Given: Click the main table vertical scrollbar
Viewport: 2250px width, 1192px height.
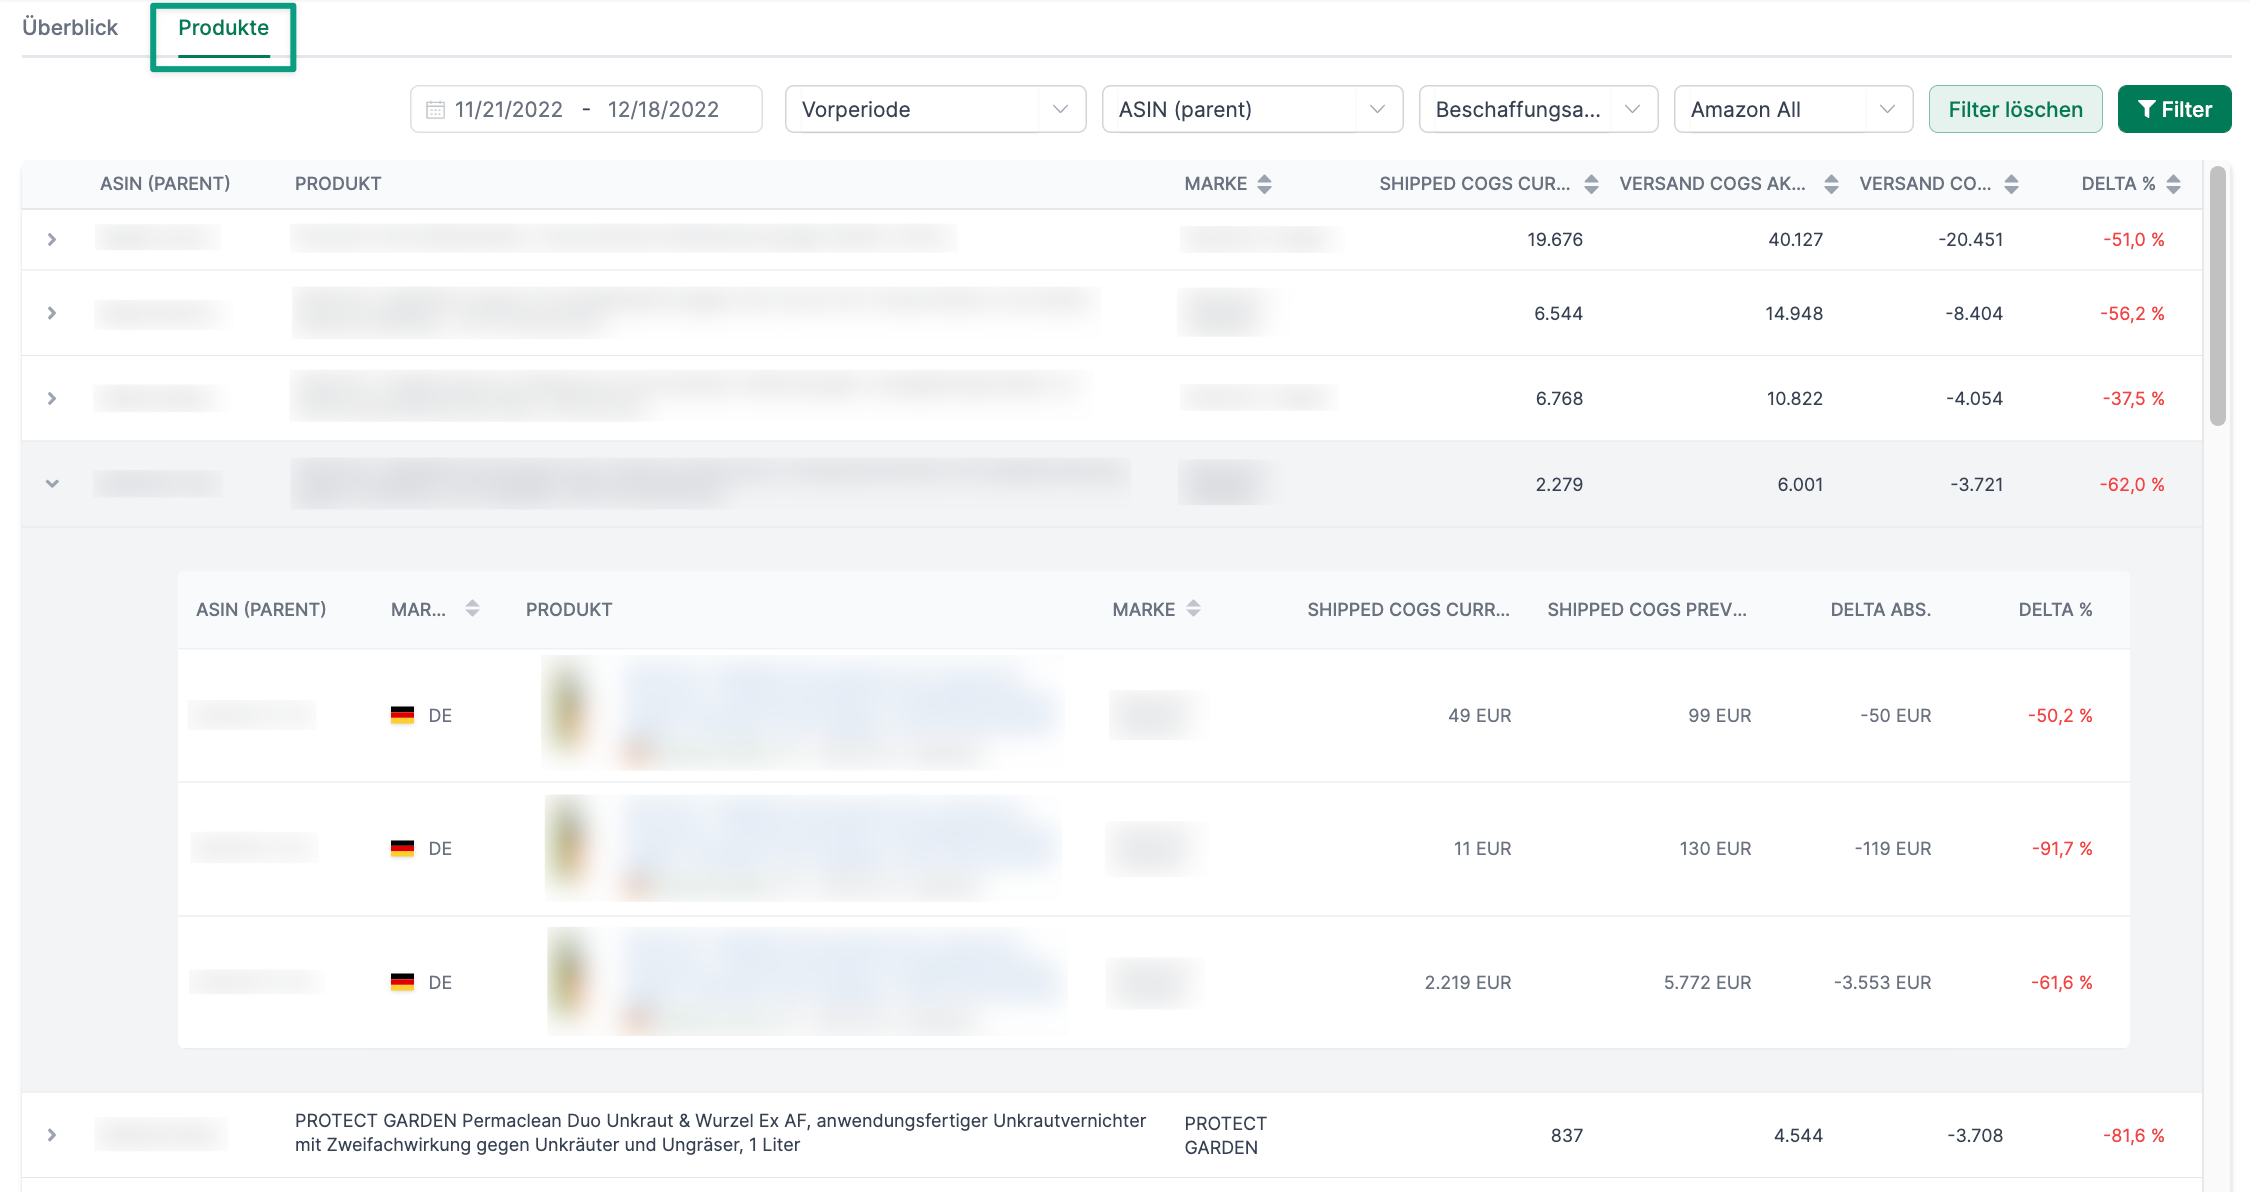Looking at the screenshot, I should coord(2218,296).
